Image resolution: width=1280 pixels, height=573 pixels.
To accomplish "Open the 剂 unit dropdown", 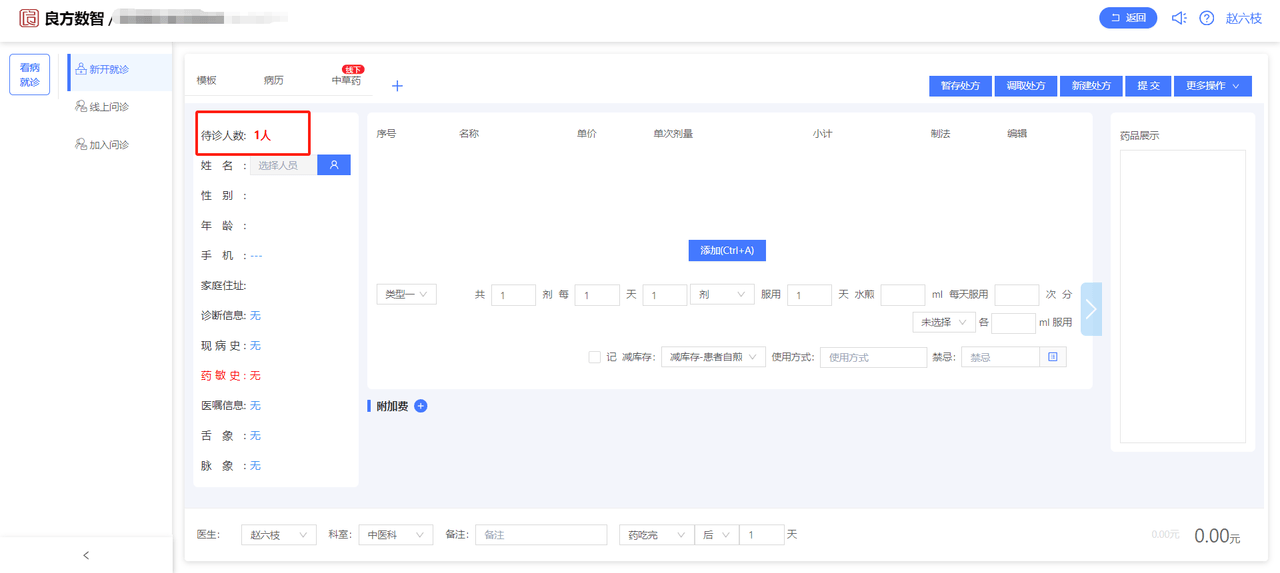I will [x=722, y=294].
